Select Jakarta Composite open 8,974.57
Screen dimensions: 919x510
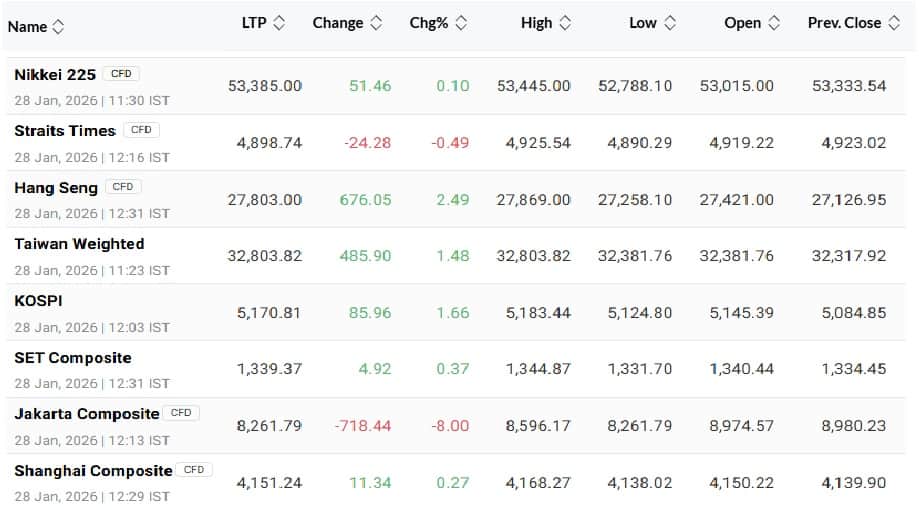click(x=741, y=426)
